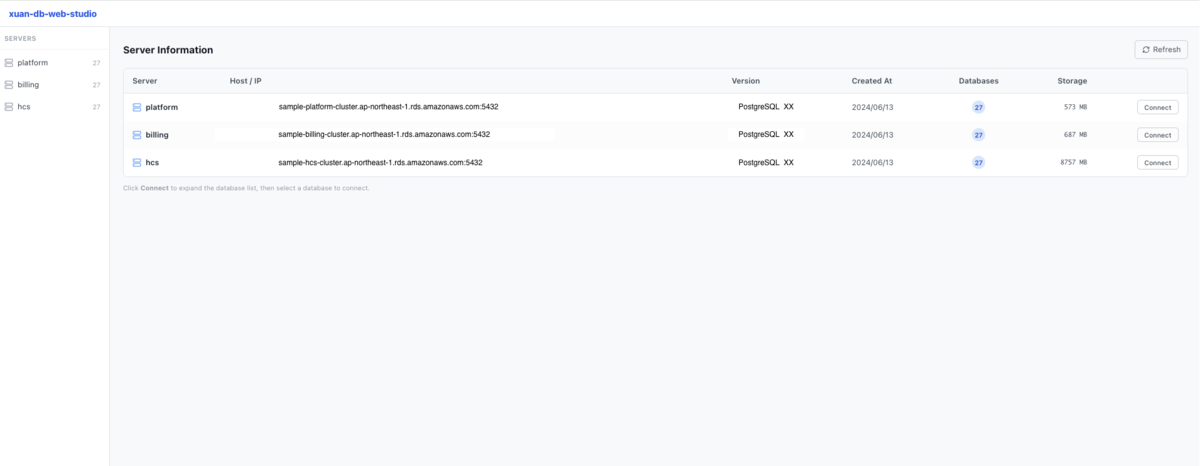1200x466 pixels.
Task: Click the billing name in table row
Action: tap(157, 135)
